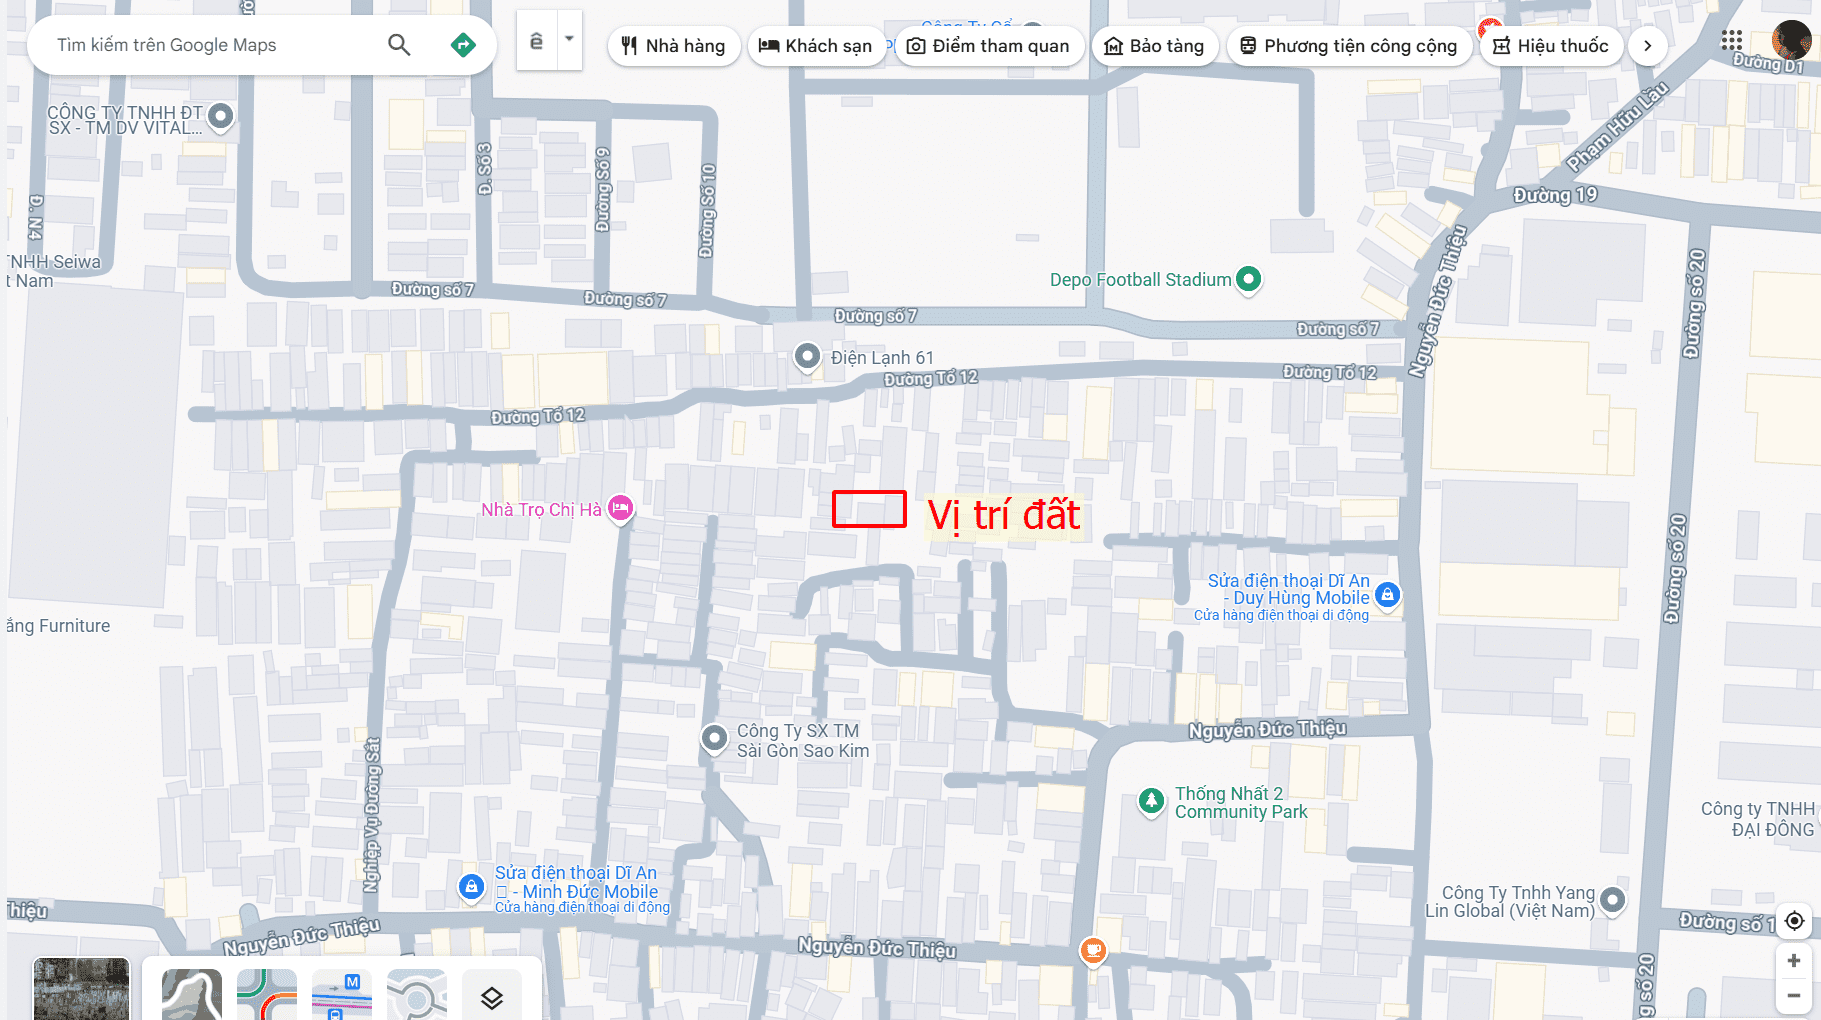
Task: Open the Google apps grid
Action: [x=1732, y=41]
